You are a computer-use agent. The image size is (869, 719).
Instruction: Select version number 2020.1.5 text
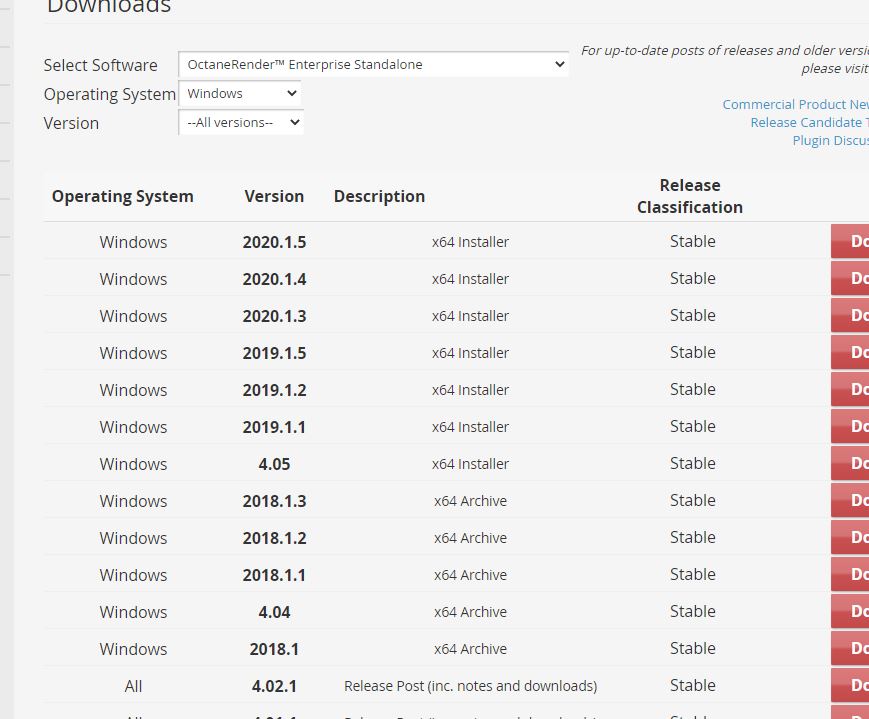pyautogui.click(x=274, y=242)
